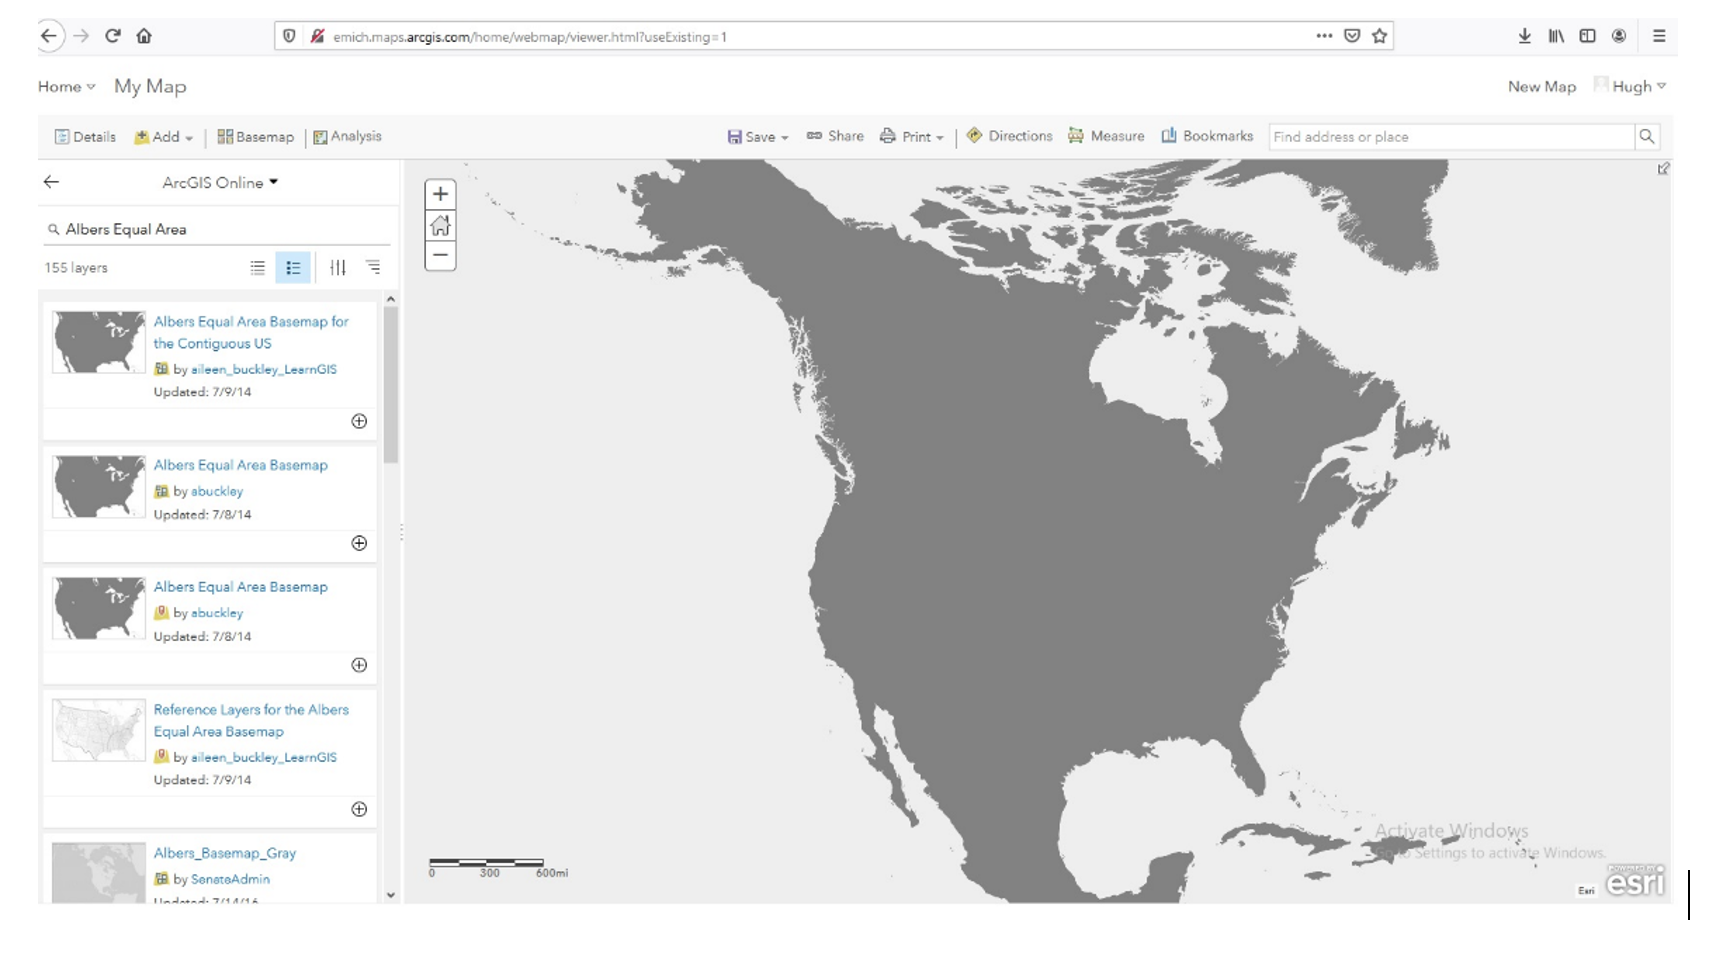This screenshot has width=1716, height=956.
Task: Open the Add layer dropdown
Action: click(x=164, y=137)
